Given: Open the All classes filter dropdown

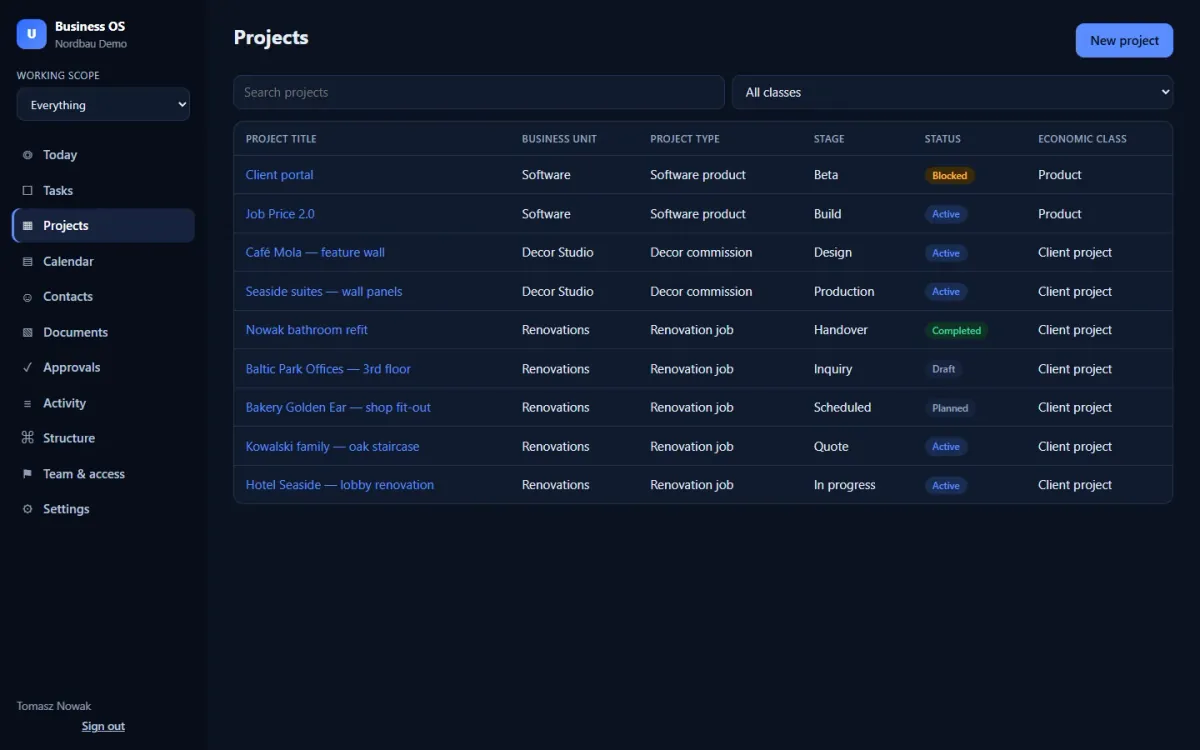Looking at the screenshot, I should coord(952,92).
